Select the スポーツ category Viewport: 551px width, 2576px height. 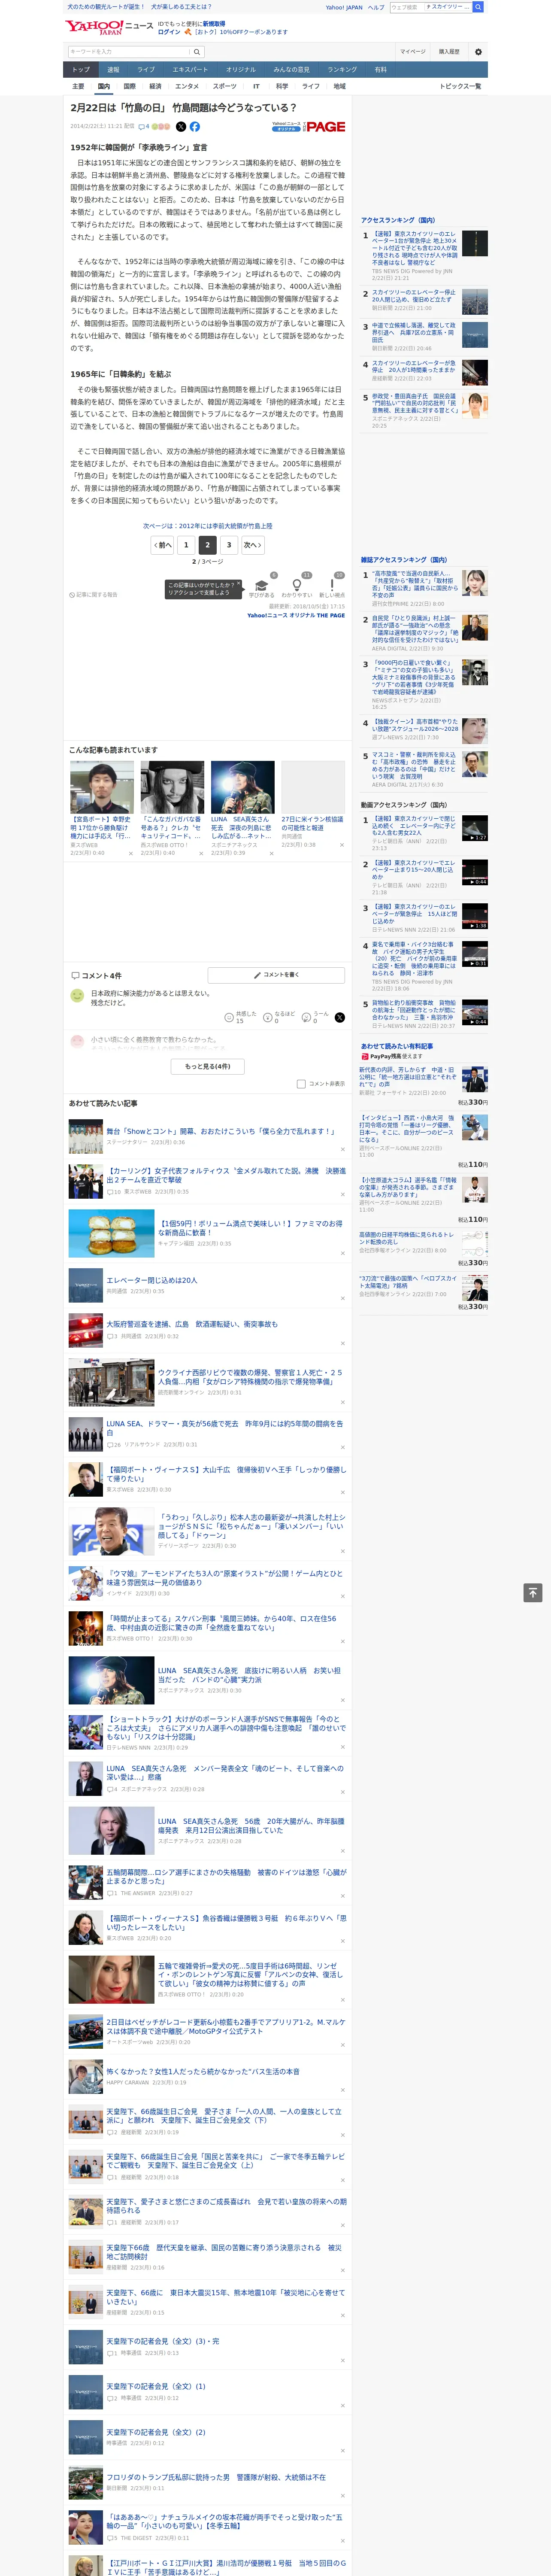point(225,87)
